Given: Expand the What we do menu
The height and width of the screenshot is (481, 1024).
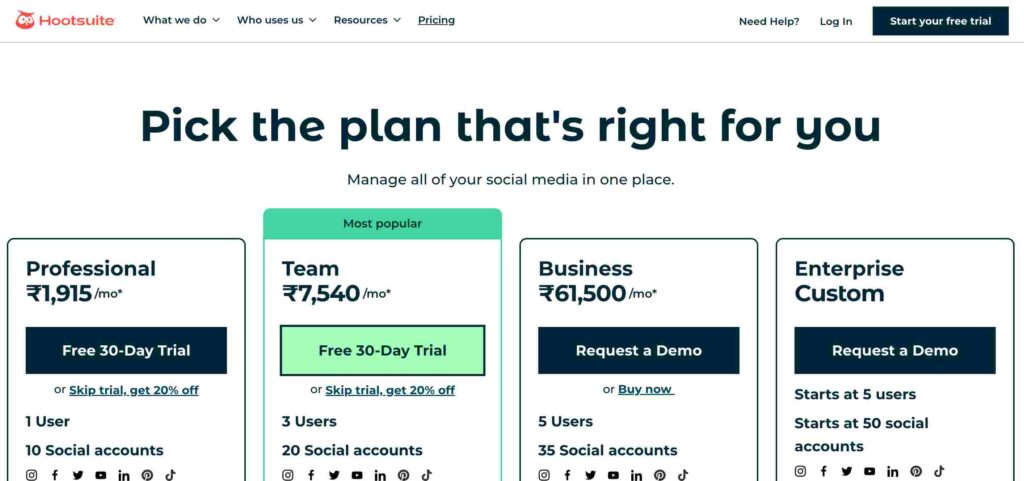Looking at the screenshot, I should pos(182,20).
